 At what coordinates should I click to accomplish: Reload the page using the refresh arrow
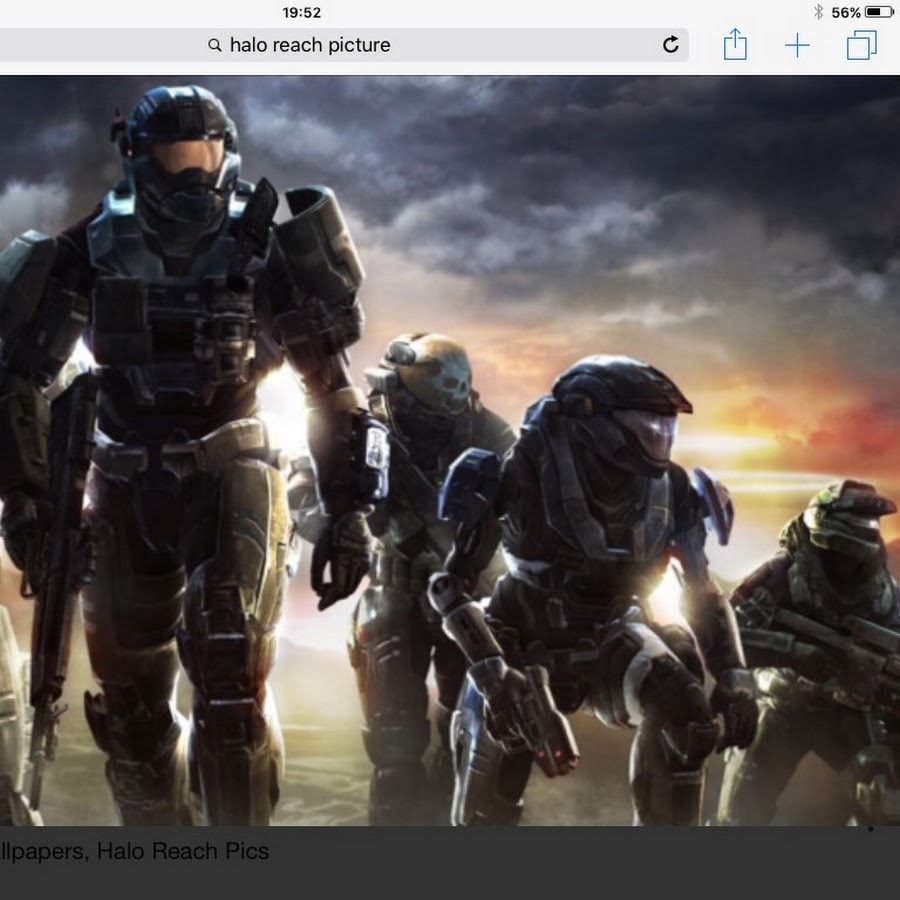click(x=671, y=44)
